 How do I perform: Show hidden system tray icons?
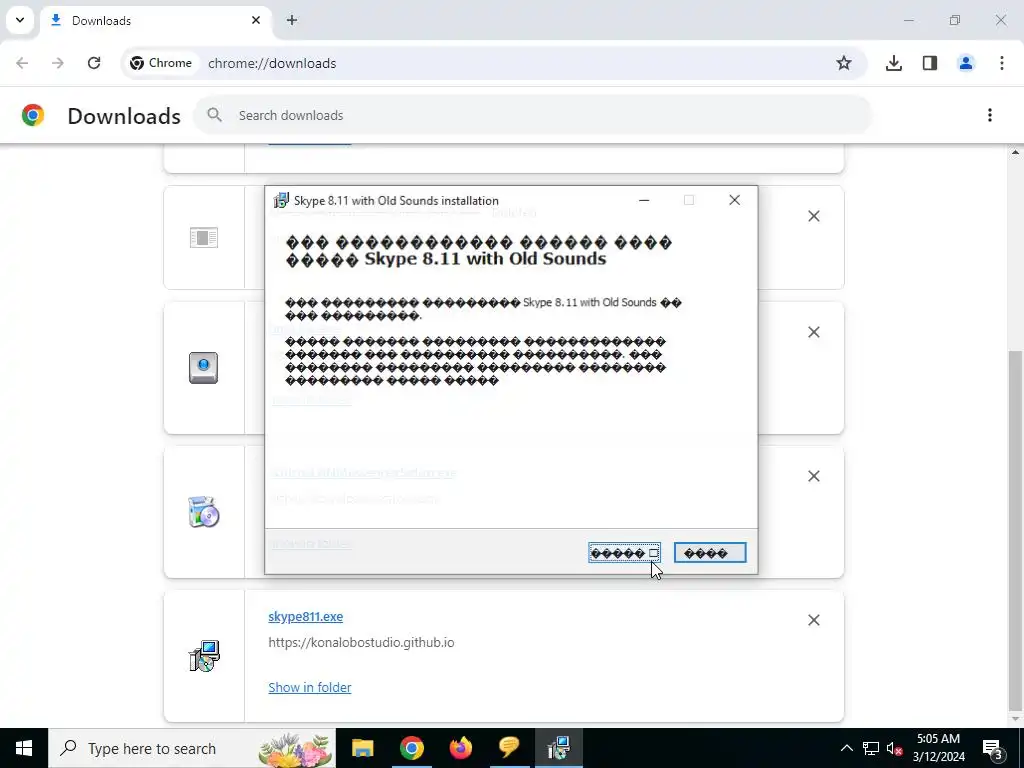[x=846, y=748]
